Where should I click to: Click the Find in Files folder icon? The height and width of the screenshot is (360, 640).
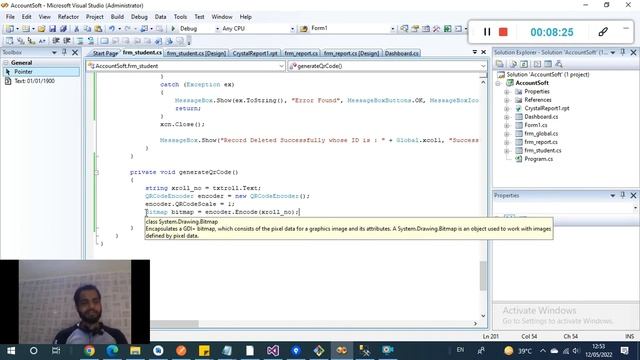point(303,29)
